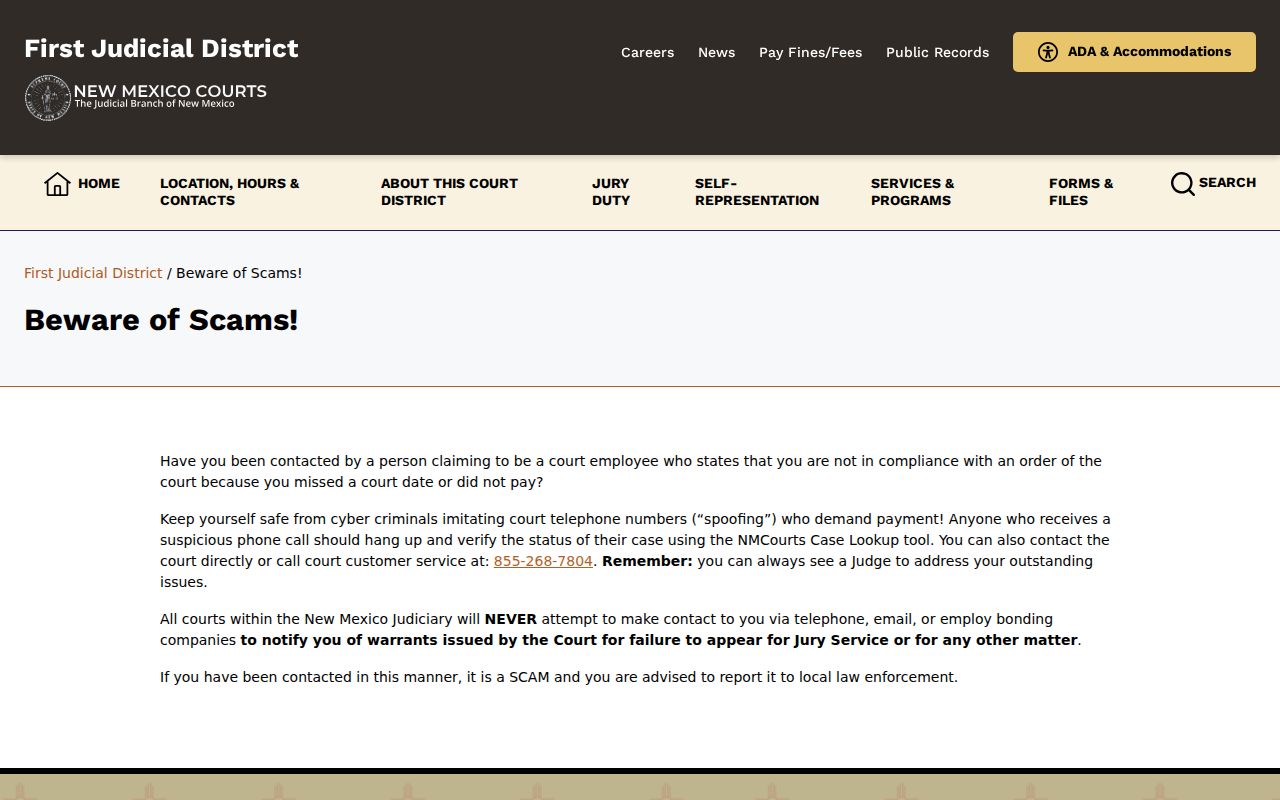Image resolution: width=1280 pixels, height=800 pixels.
Task: Open the Self-Representation menu
Action: coord(757,192)
